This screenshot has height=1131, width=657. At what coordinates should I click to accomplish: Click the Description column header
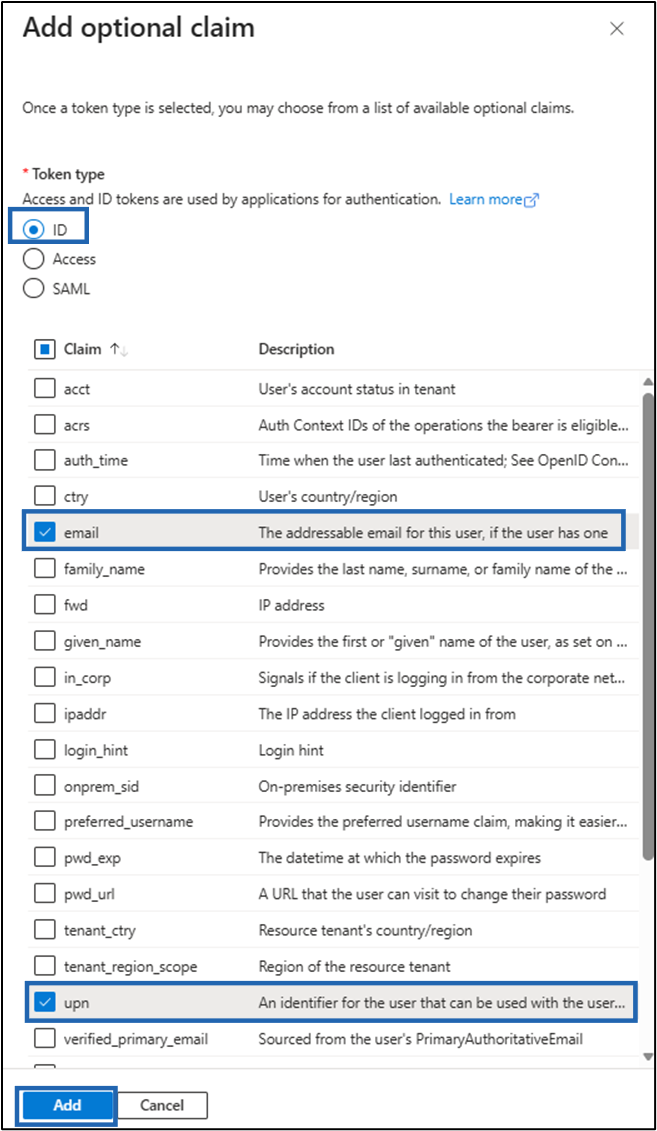296,349
